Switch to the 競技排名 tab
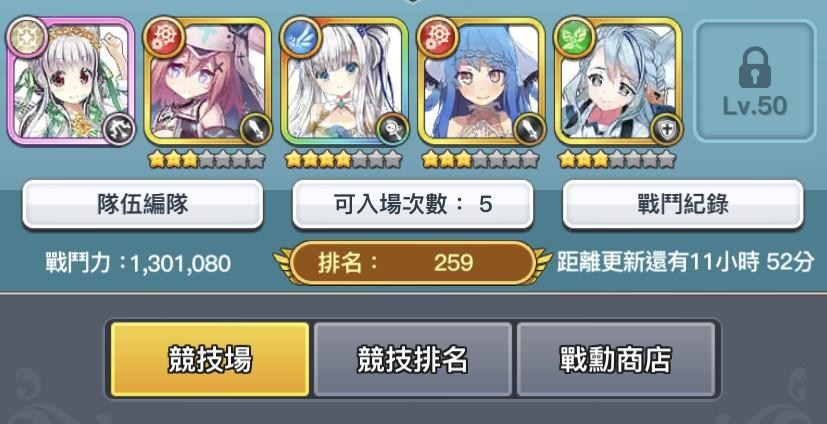This screenshot has height=424, width=827. point(412,359)
